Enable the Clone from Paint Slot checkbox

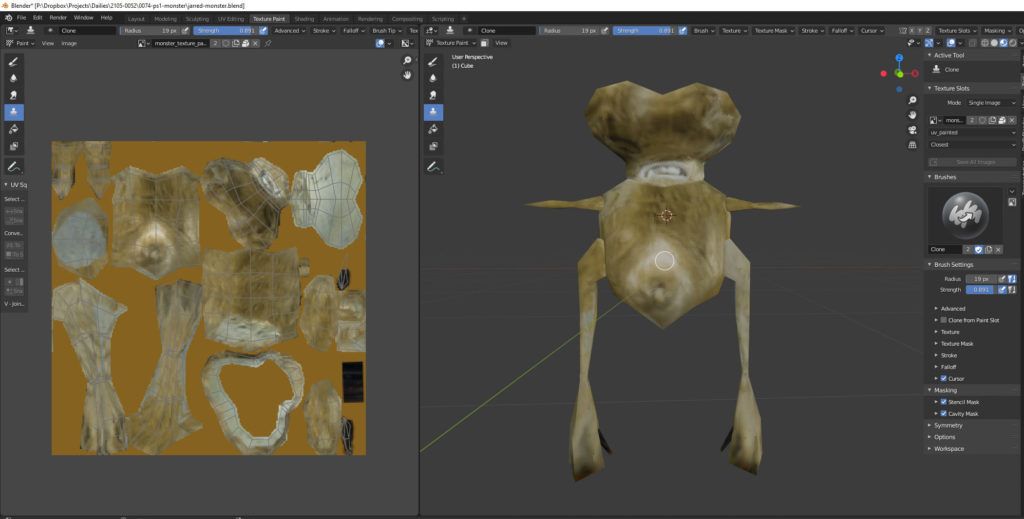tap(944, 320)
